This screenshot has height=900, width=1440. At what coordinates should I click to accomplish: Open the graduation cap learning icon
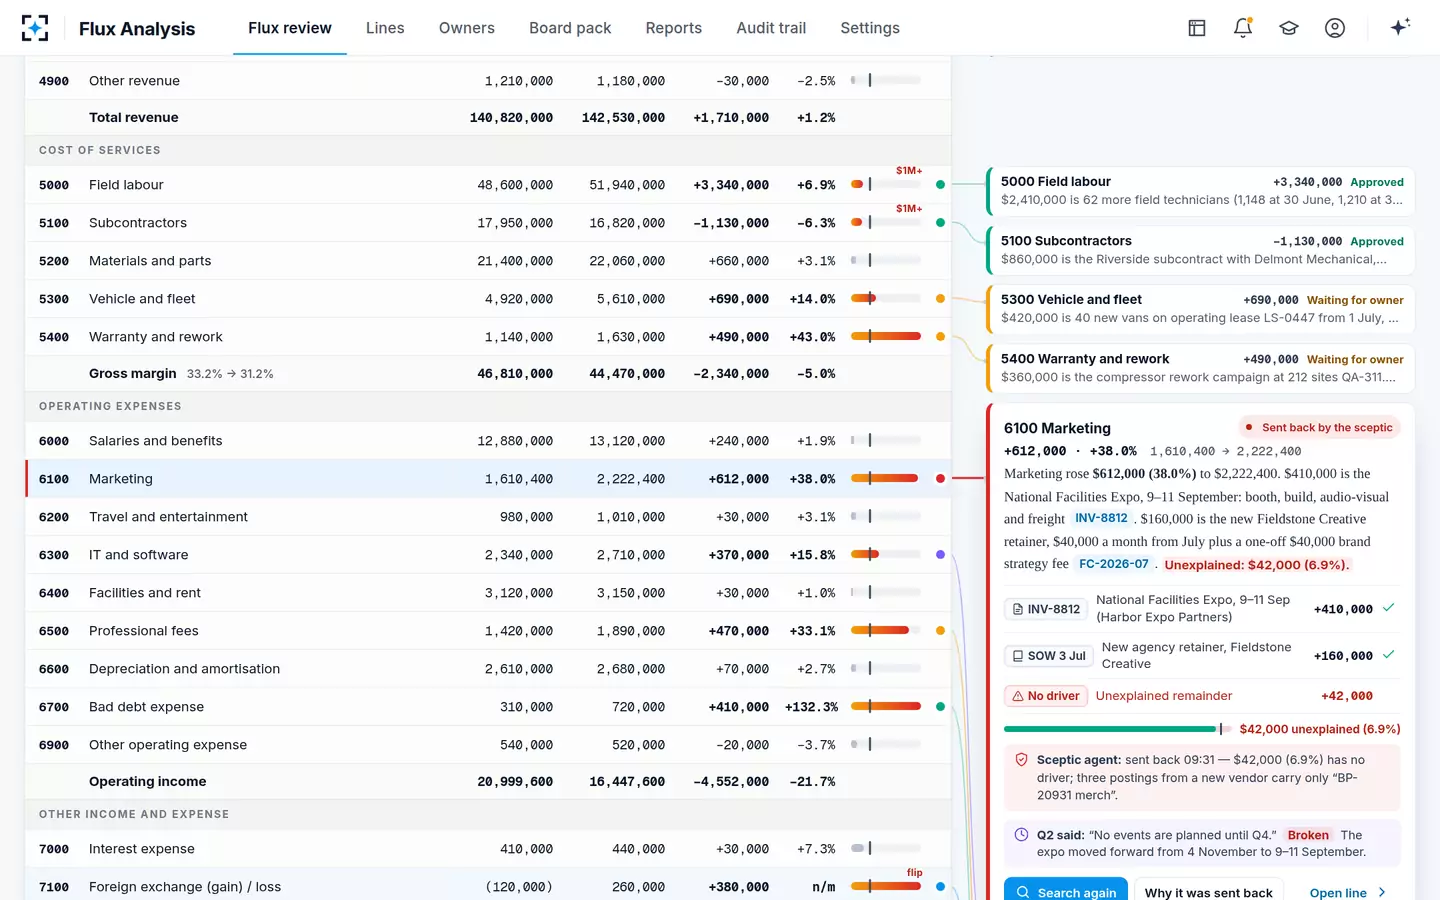tap(1289, 28)
